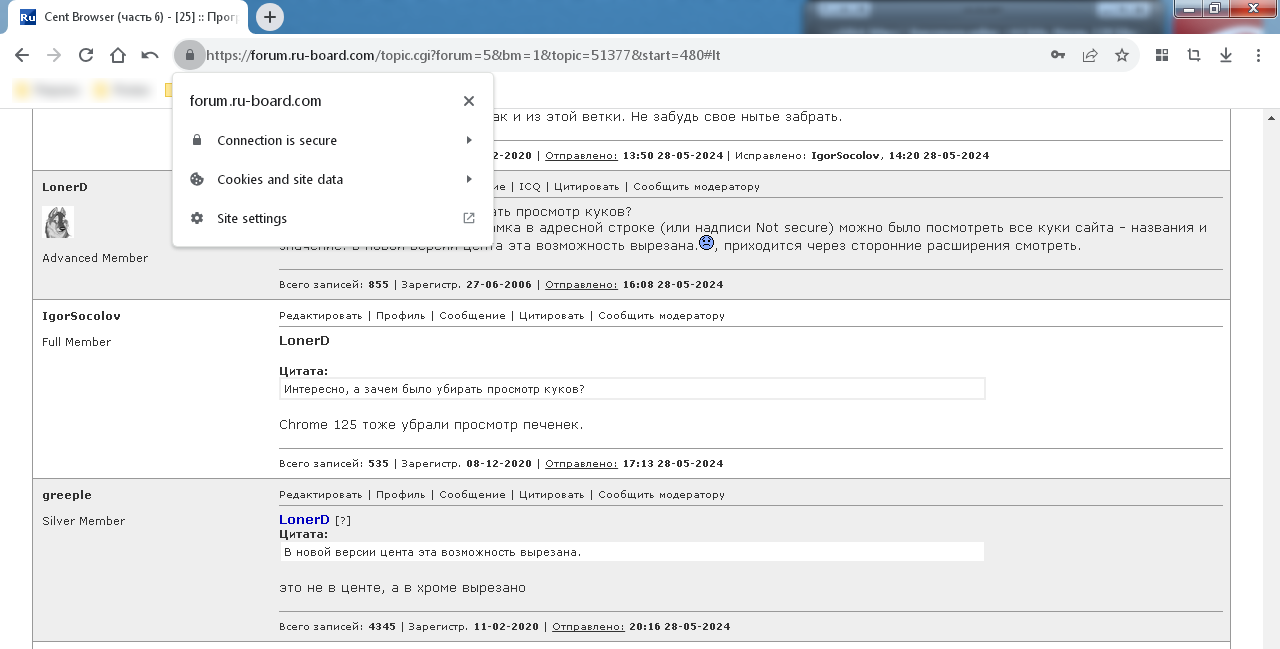Click username IgorSocolov in left column
Viewport: 1280px width, 649px height.
click(81, 316)
